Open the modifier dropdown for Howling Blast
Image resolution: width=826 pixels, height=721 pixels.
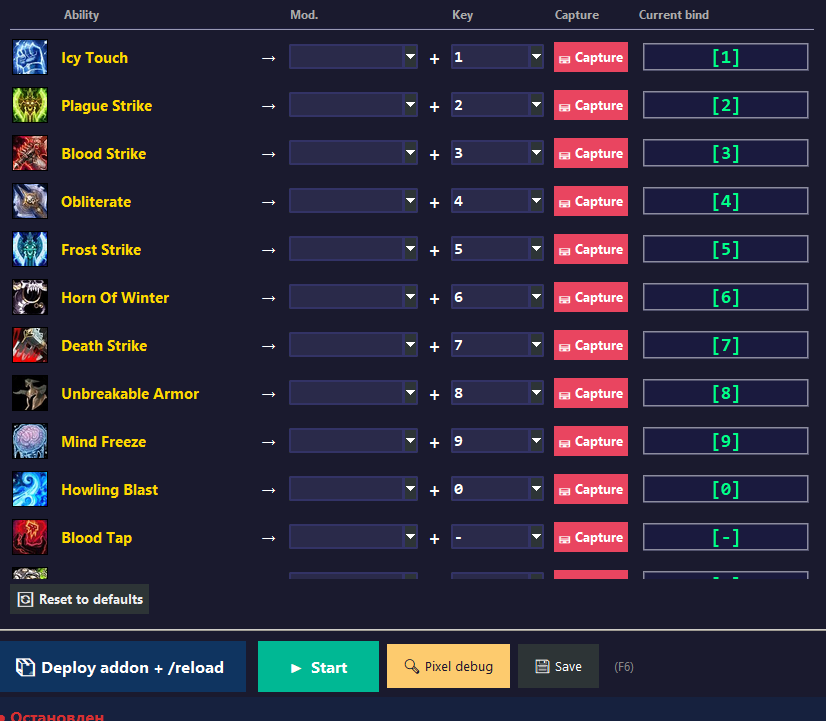[x=353, y=488]
